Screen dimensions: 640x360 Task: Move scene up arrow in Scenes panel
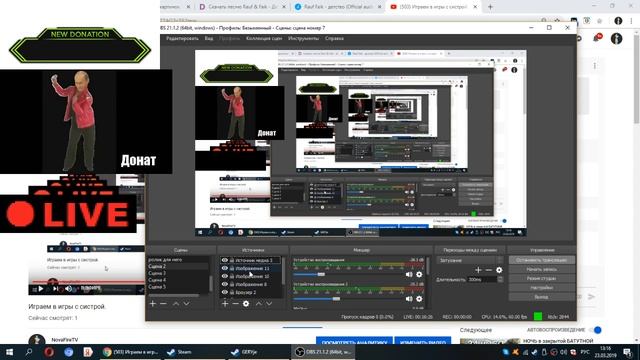click(x=176, y=304)
